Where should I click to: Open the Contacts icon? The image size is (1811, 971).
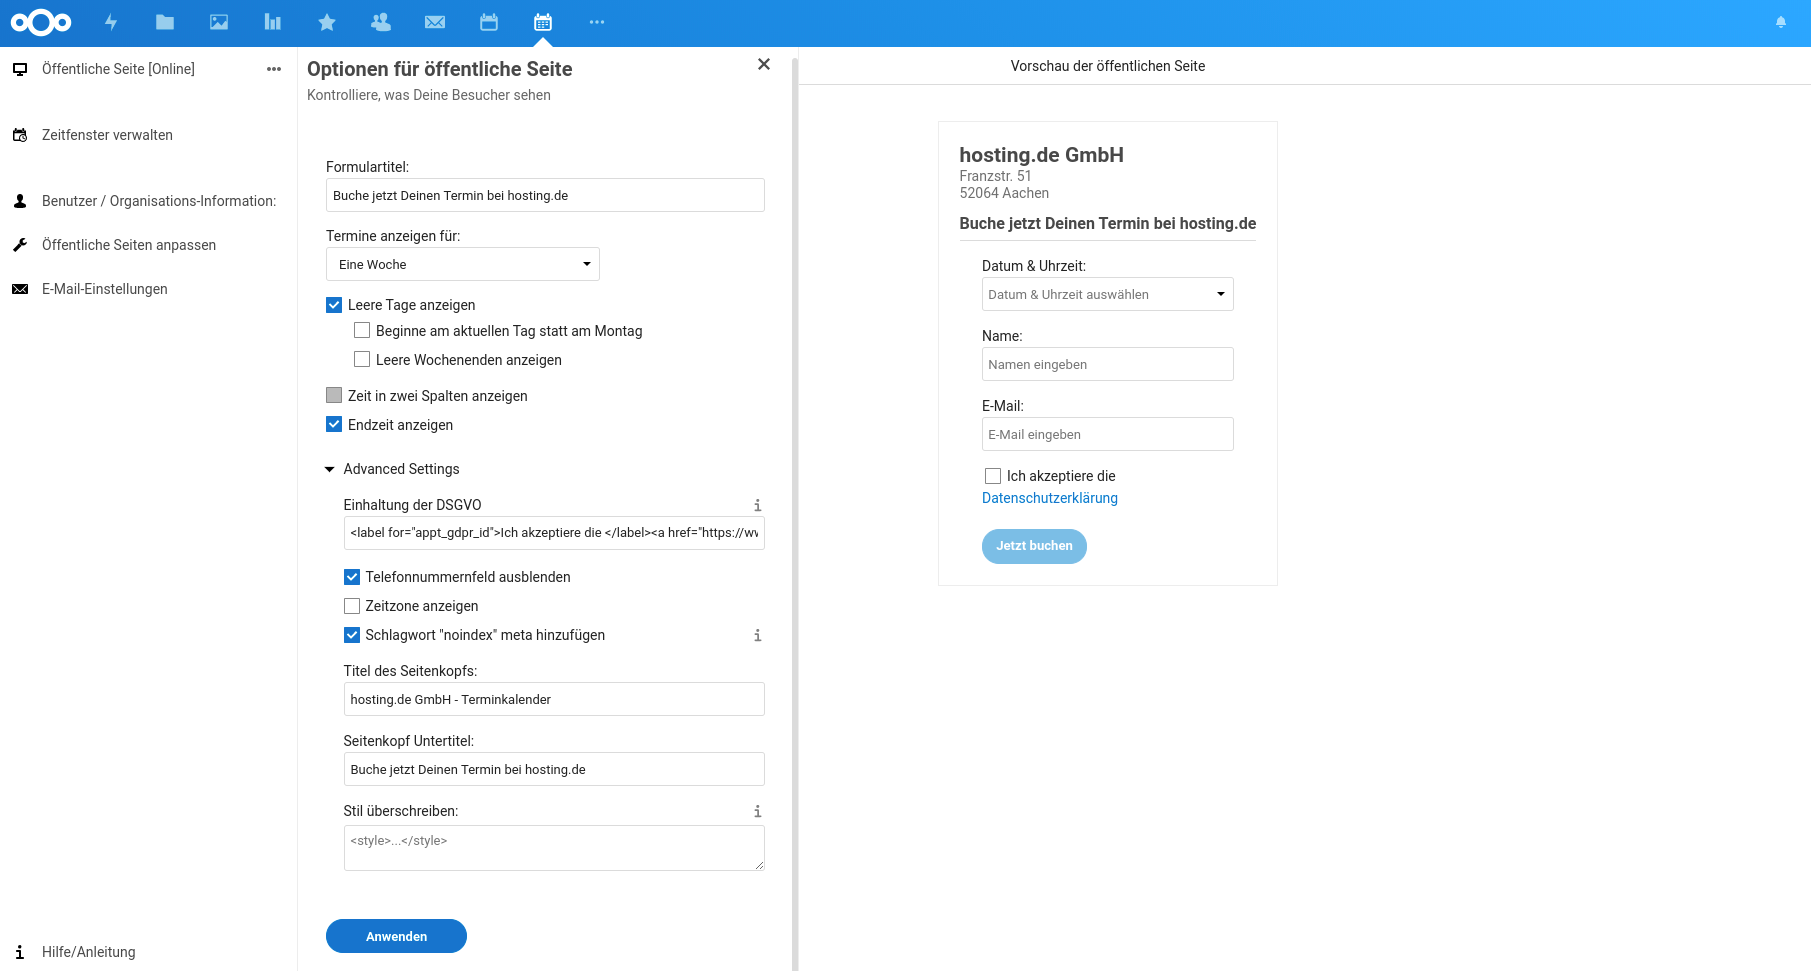pos(381,22)
